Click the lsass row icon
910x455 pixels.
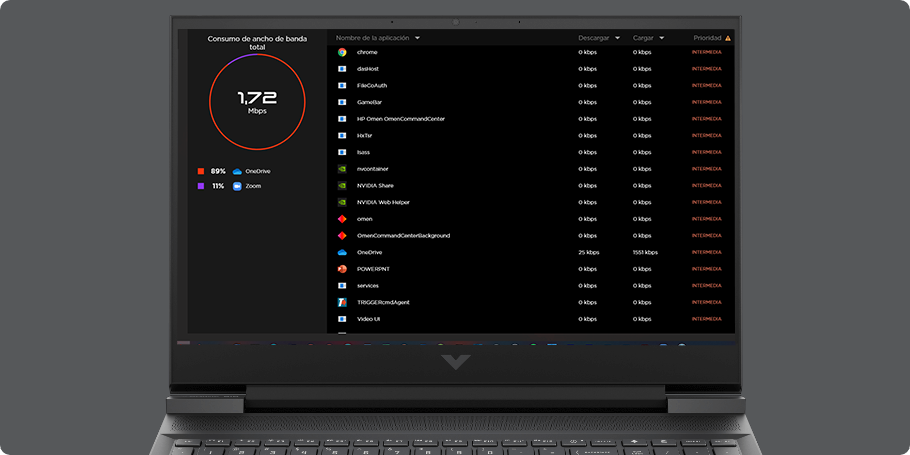pos(342,152)
